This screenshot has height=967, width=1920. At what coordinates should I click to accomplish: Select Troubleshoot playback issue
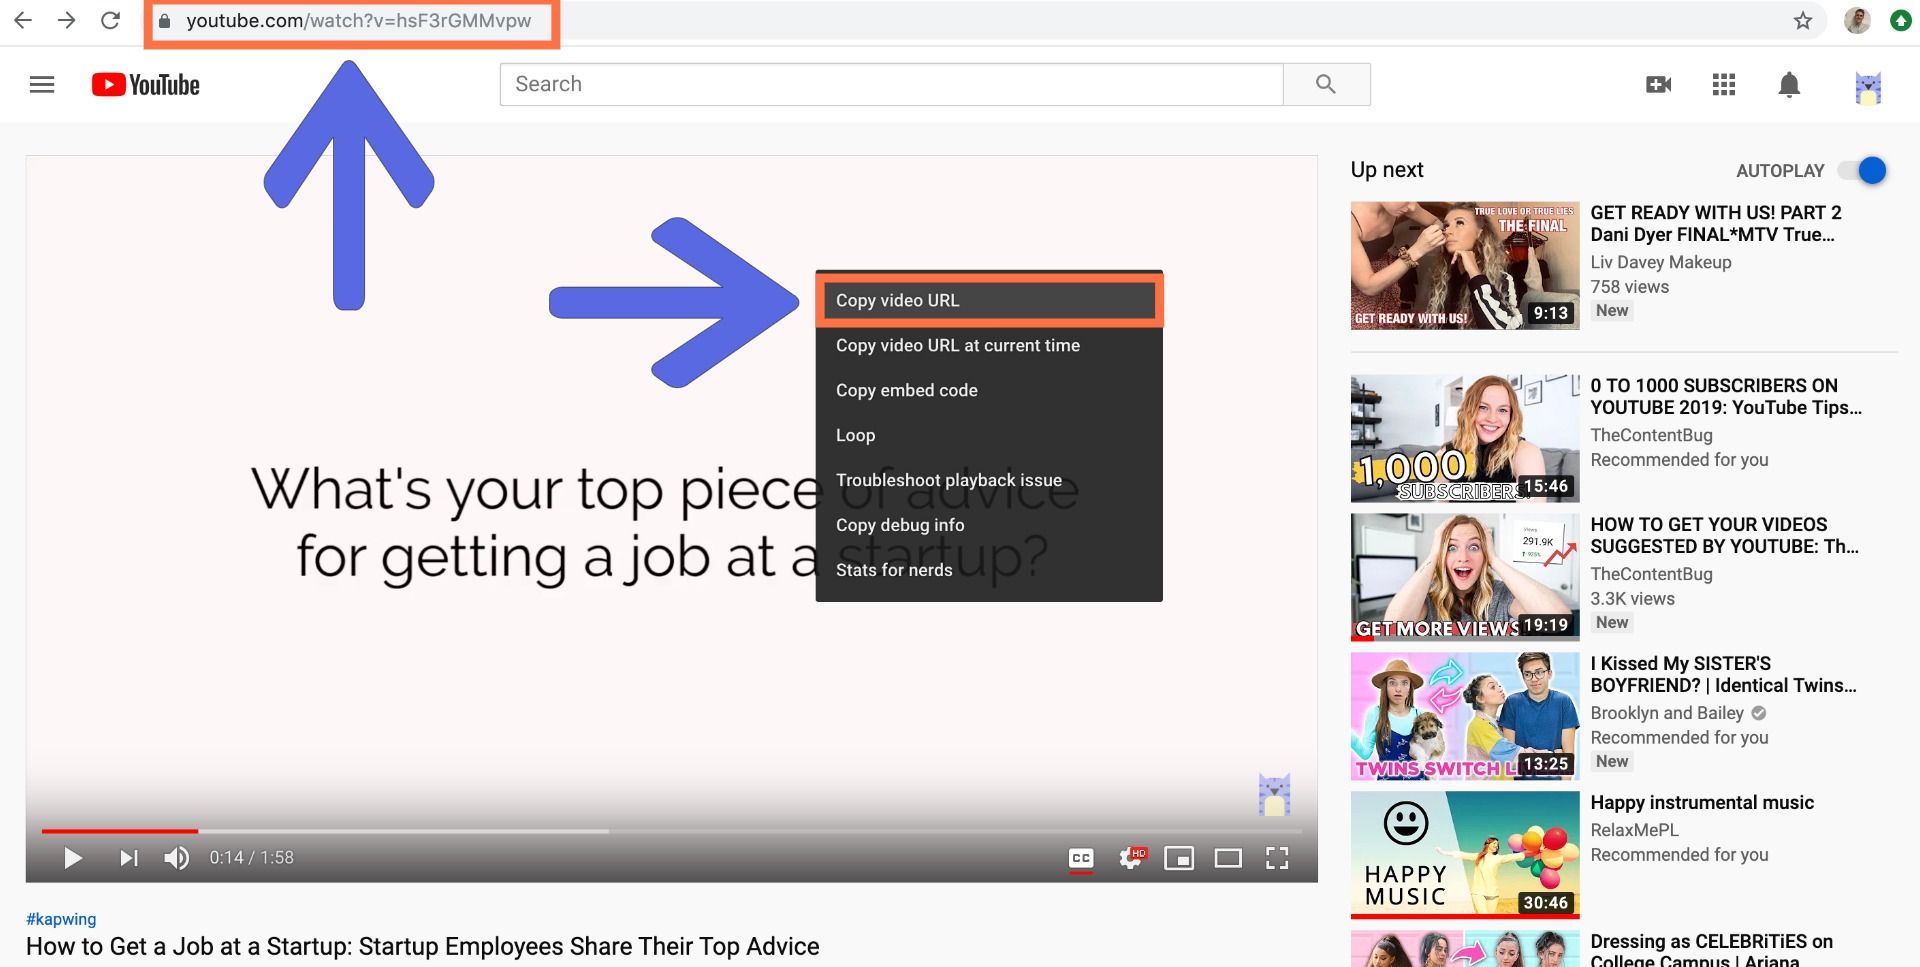click(x=989, y=480)
